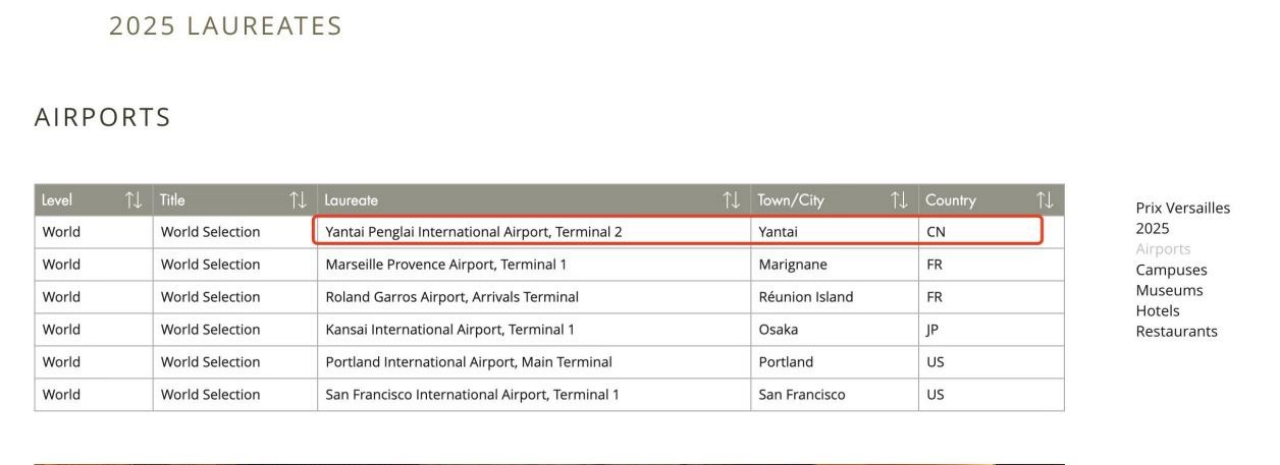Viewport: 1280px width, 465px height.
Task: Open Prix Versailles 2025 navigation link
Action: tap(1183, 218)
